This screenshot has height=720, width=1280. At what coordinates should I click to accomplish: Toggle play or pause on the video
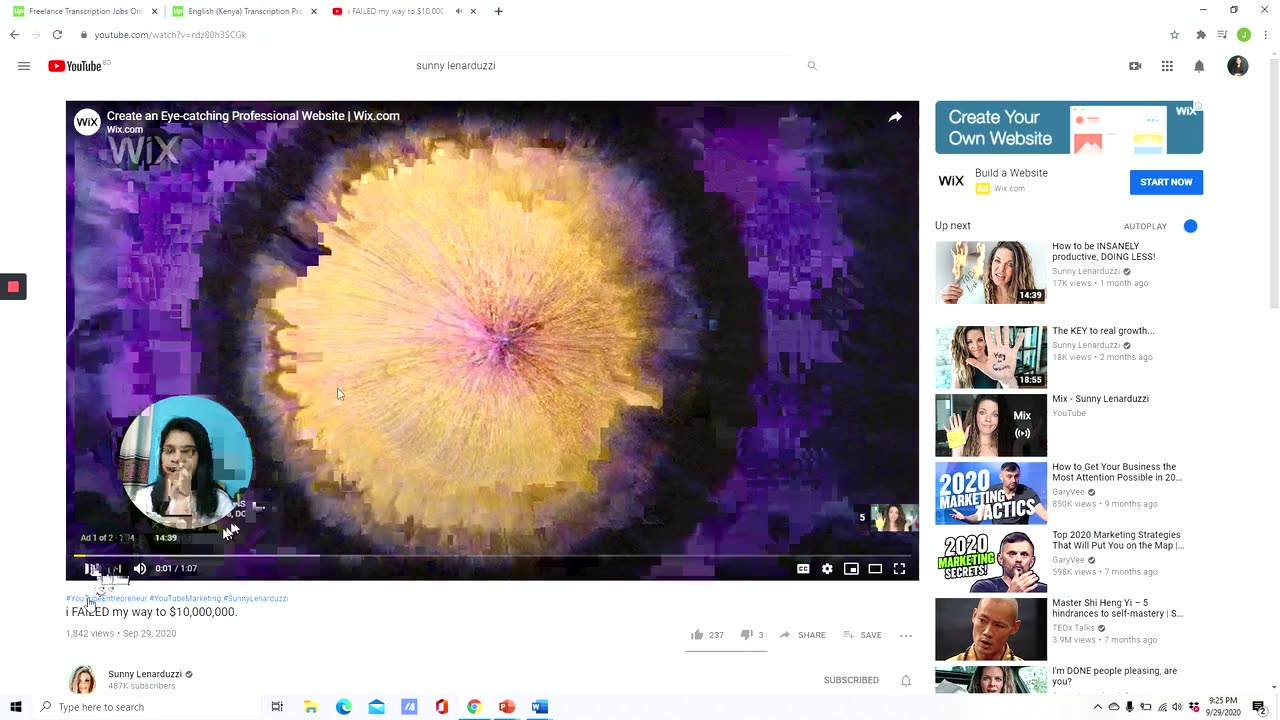[x=91, y=568]
